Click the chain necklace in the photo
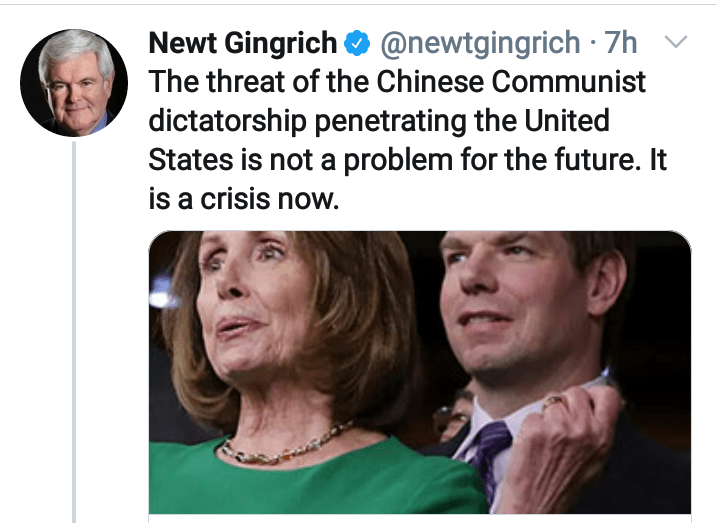This screenshot has width=716, height=523. tap(286, 444)
